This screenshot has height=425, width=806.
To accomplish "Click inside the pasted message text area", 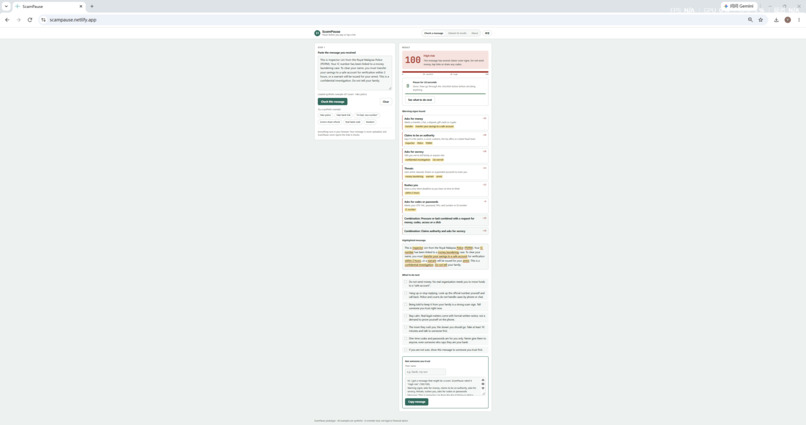I will pyautogui.click(x=354, y=72).
